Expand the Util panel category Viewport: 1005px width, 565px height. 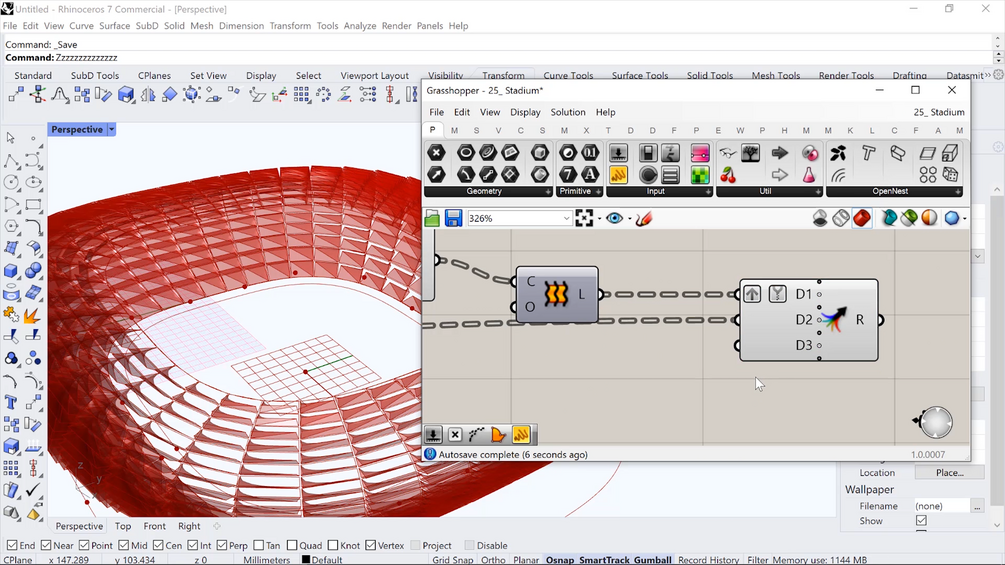coord(818,192)
